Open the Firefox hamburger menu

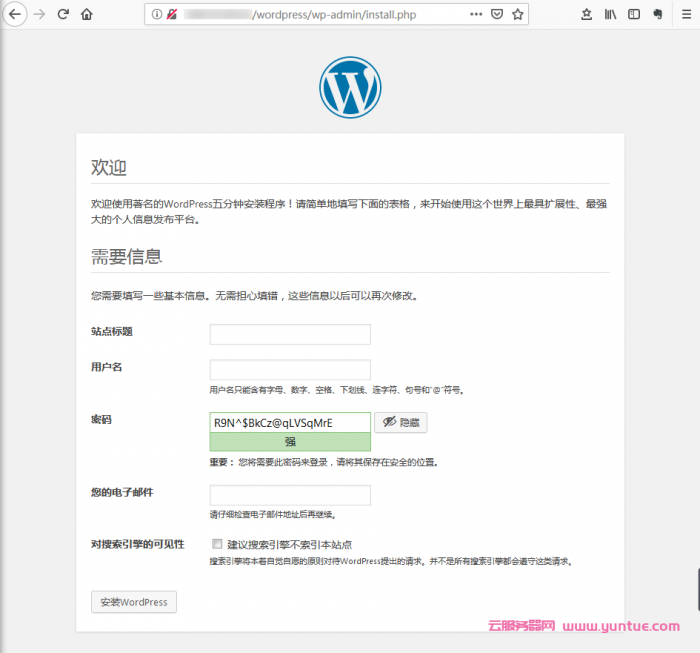(x=684, y=14)
